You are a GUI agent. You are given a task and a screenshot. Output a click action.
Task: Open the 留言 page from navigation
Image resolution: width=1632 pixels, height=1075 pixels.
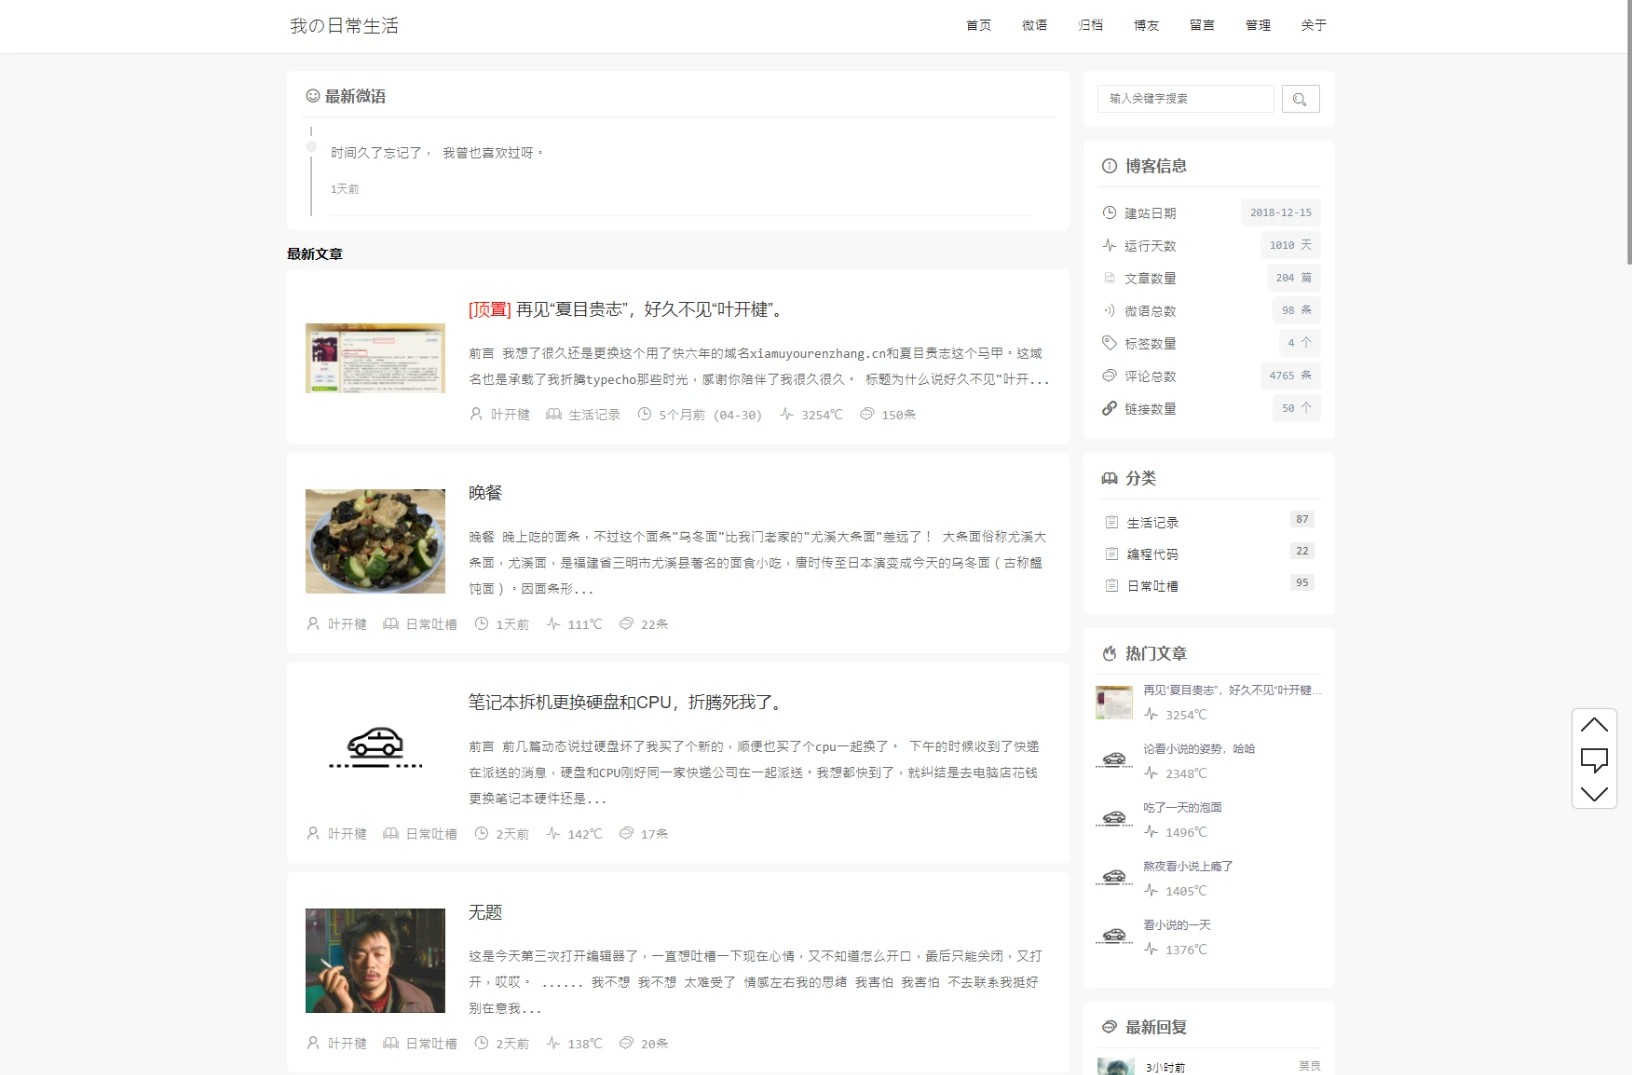[1202, 26]
